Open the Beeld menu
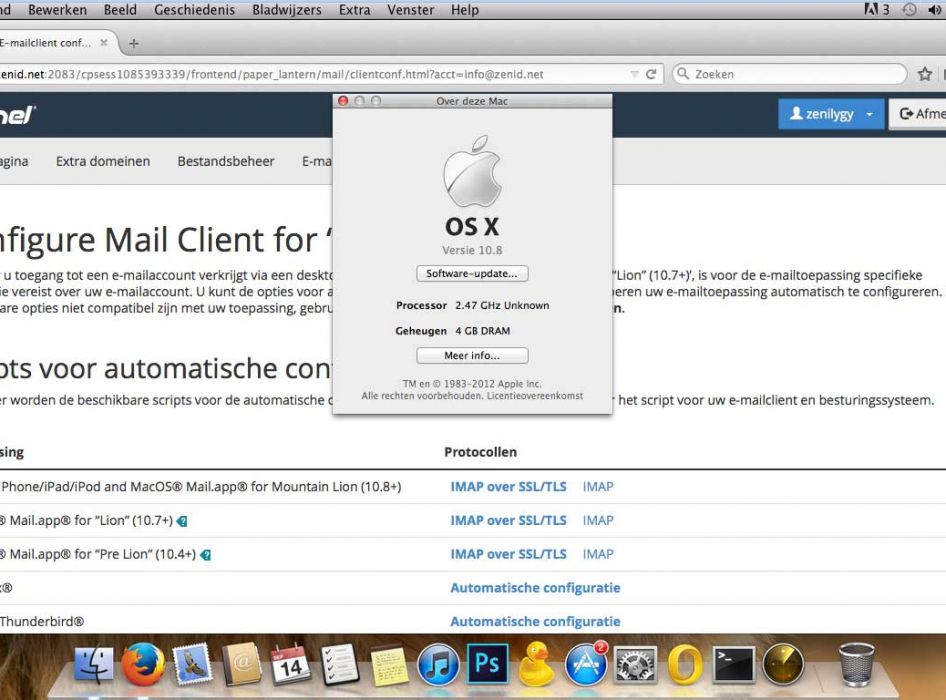The width and height of the screenshot is (946, 700). [x=120, y=10]
